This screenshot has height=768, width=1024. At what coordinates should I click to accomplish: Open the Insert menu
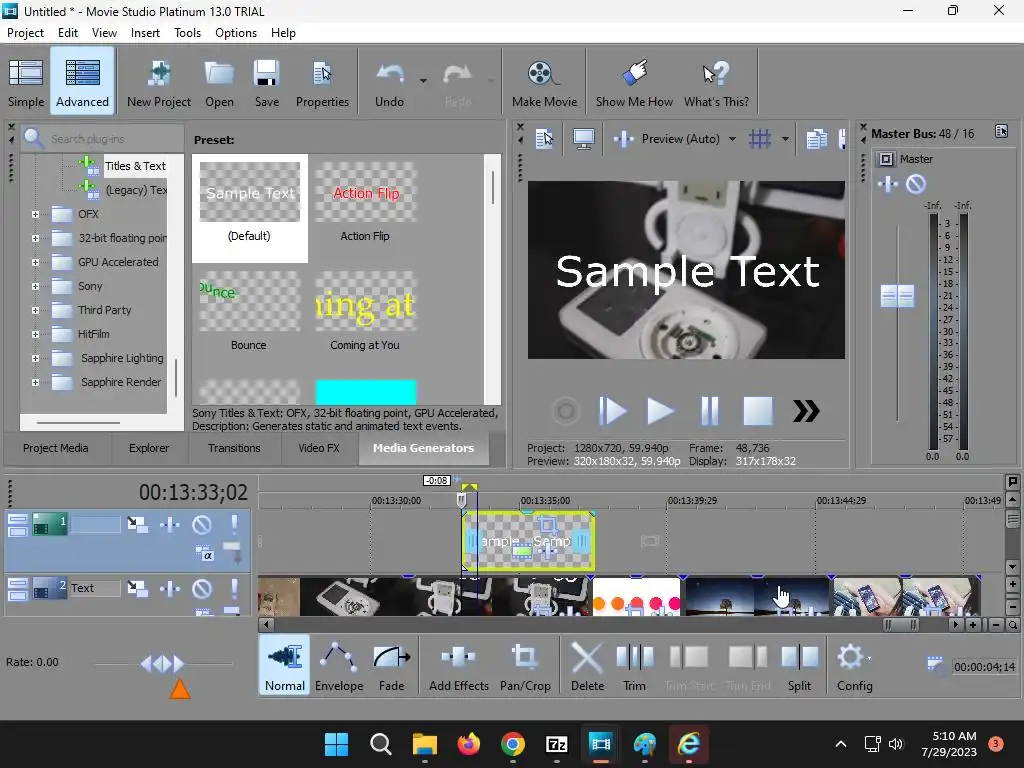tap(145, 33)
